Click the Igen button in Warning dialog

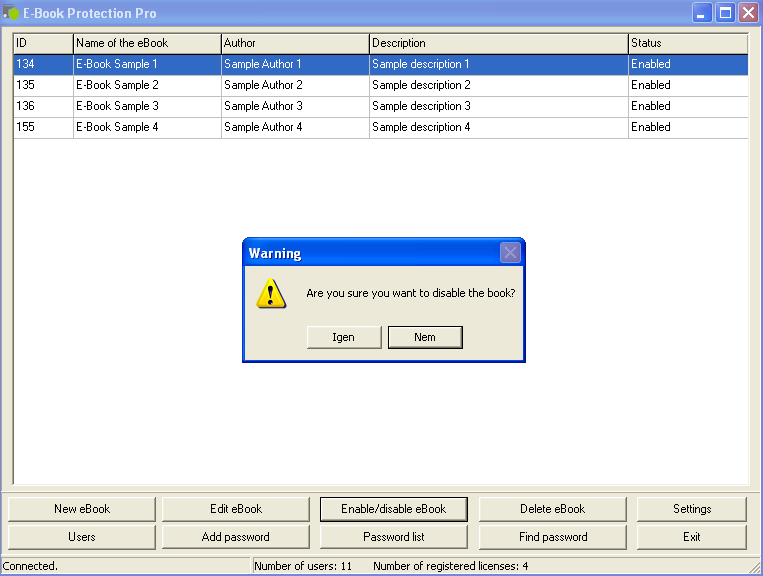(344, 337)
